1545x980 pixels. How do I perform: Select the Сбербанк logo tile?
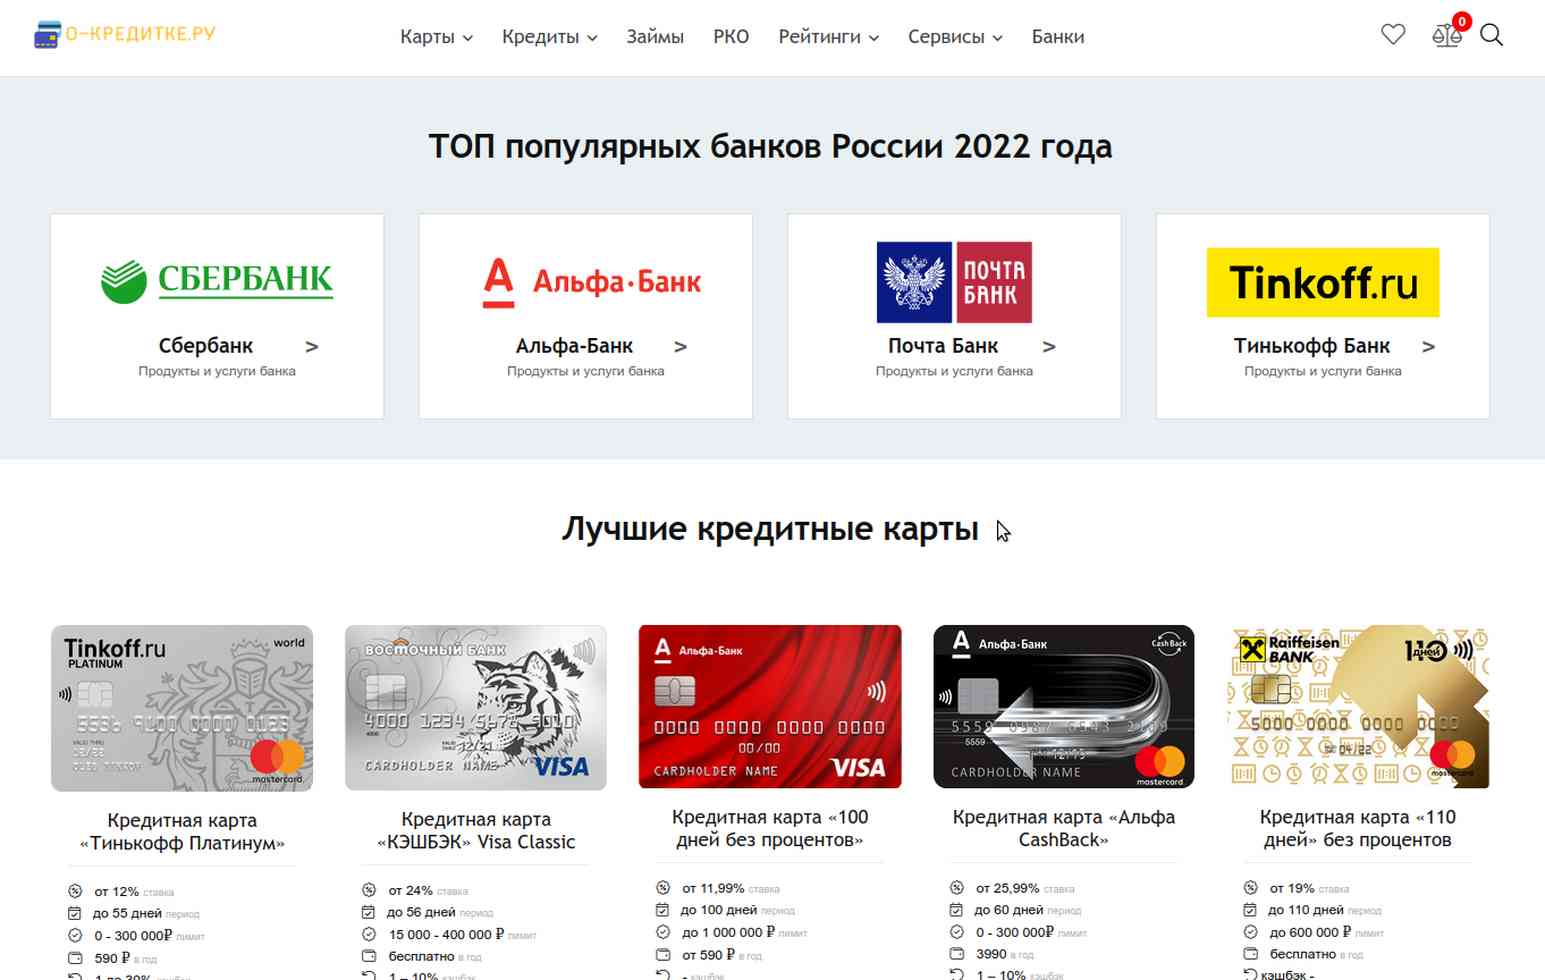[x=217, y=281]
